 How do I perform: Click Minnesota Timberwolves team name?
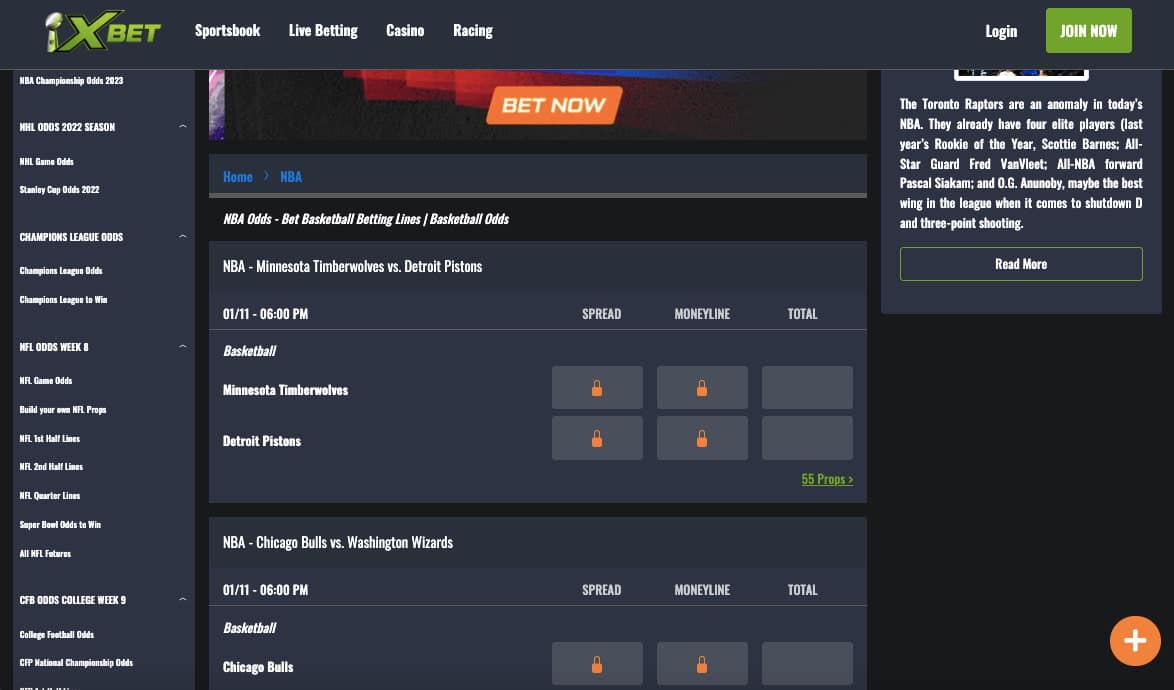pos(285,390)
